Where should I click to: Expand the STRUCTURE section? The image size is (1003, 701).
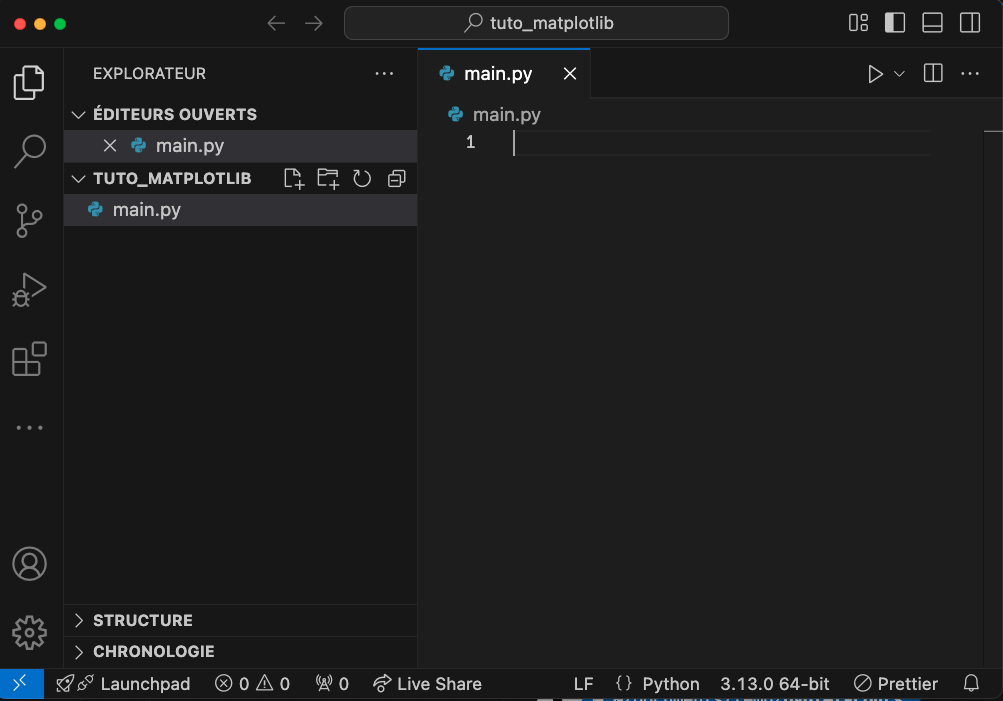tap(142, 620)
